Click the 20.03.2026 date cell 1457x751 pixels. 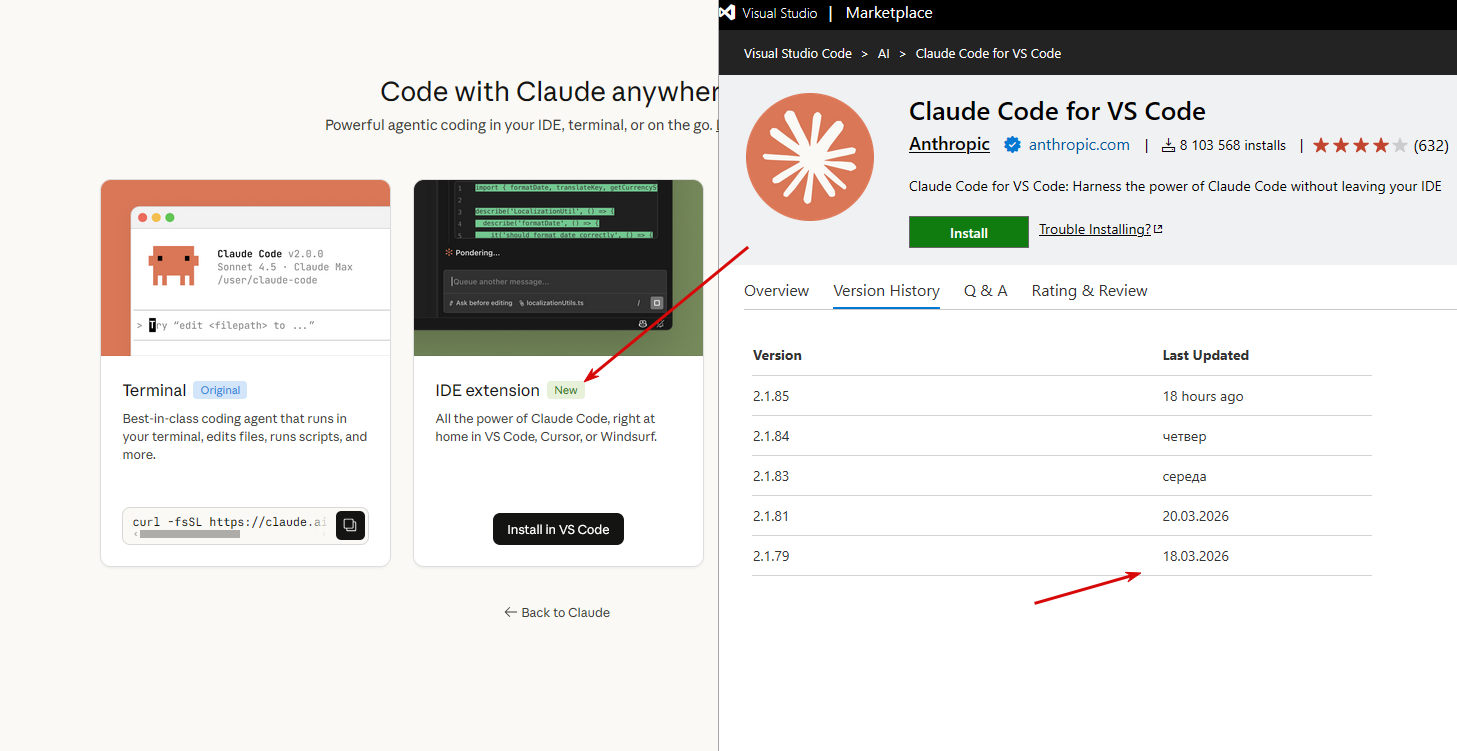point(1195,516)
